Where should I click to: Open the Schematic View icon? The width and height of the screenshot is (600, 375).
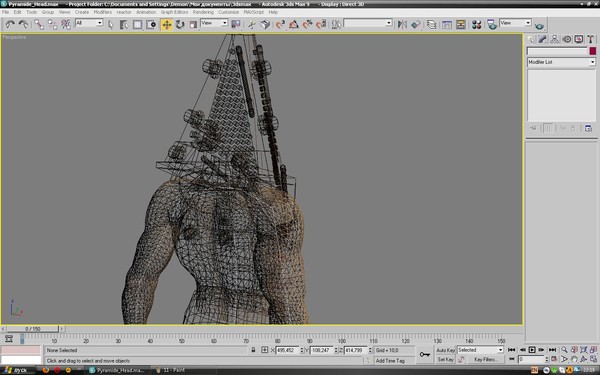point(460,24)
